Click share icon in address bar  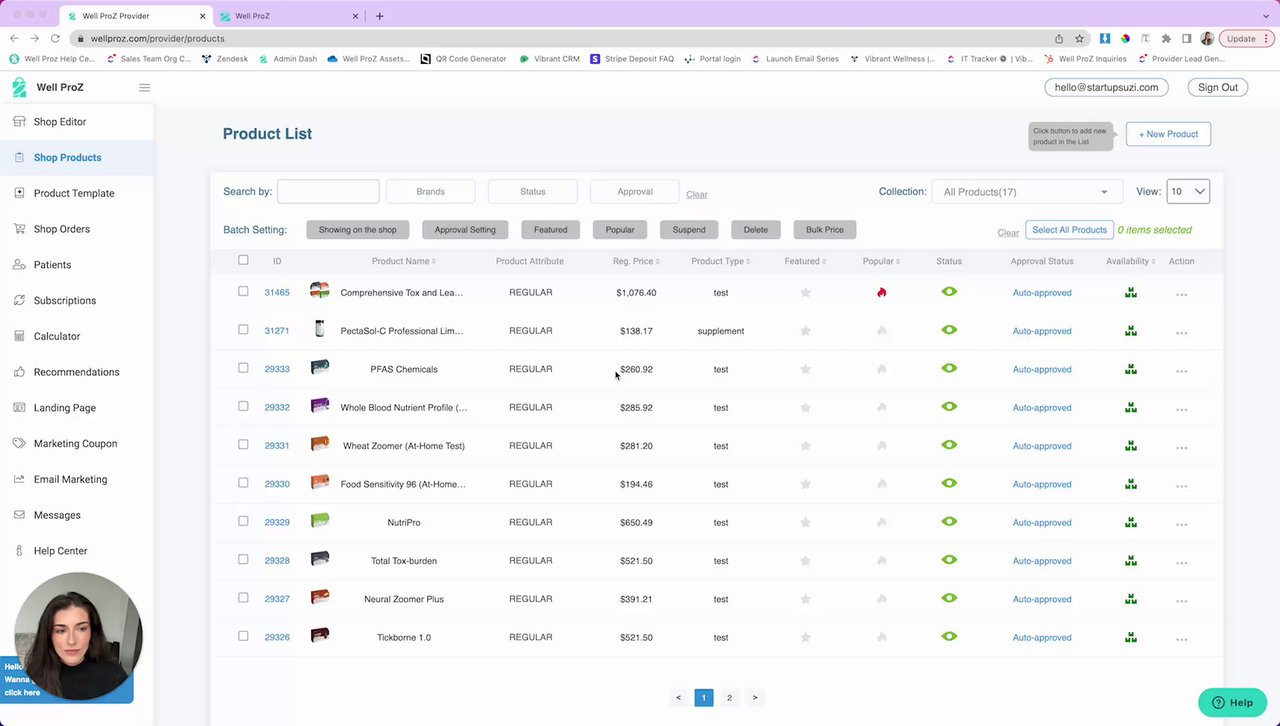pyautogui.click(x=1059, y=38)
